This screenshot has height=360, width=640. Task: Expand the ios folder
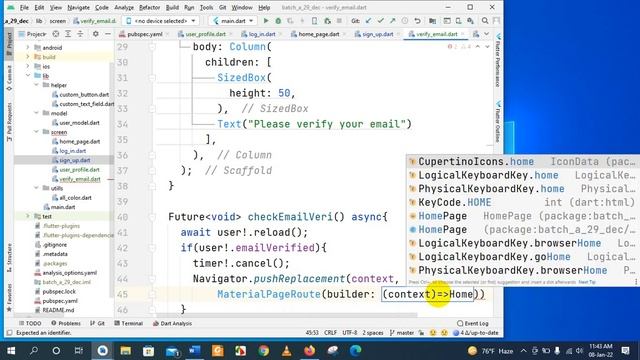click(x=28, y=66)
